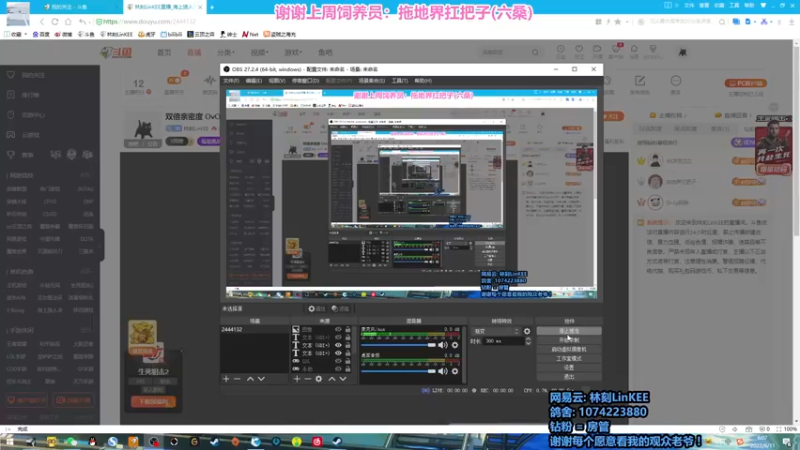This screenshot has height=450, width=800.
Task: Toggle visibility of the second 文本 (GDI+) source
Action: [338, 345]
